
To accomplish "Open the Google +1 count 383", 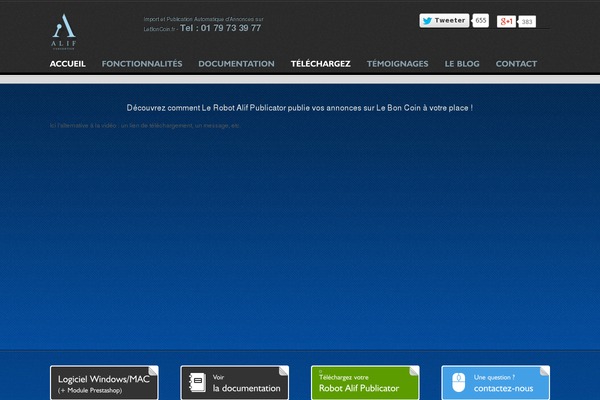I will (527, 22).
